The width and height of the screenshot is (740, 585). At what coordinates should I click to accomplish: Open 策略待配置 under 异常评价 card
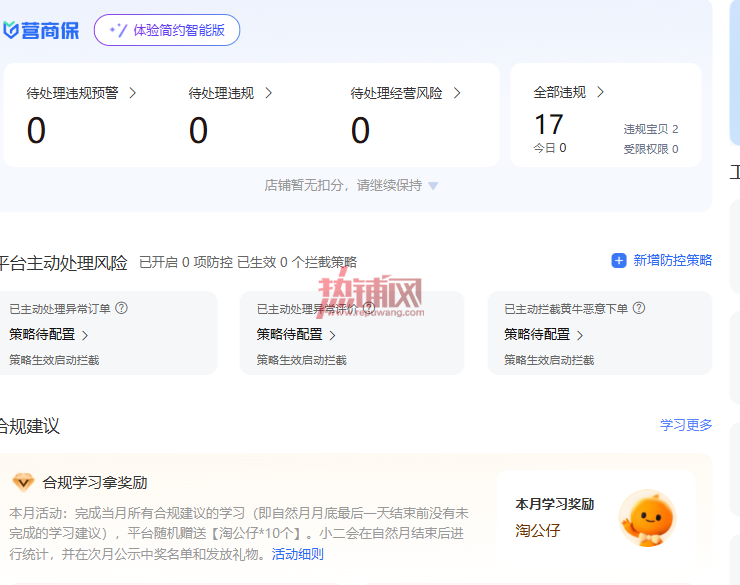(x=296, y=334)
